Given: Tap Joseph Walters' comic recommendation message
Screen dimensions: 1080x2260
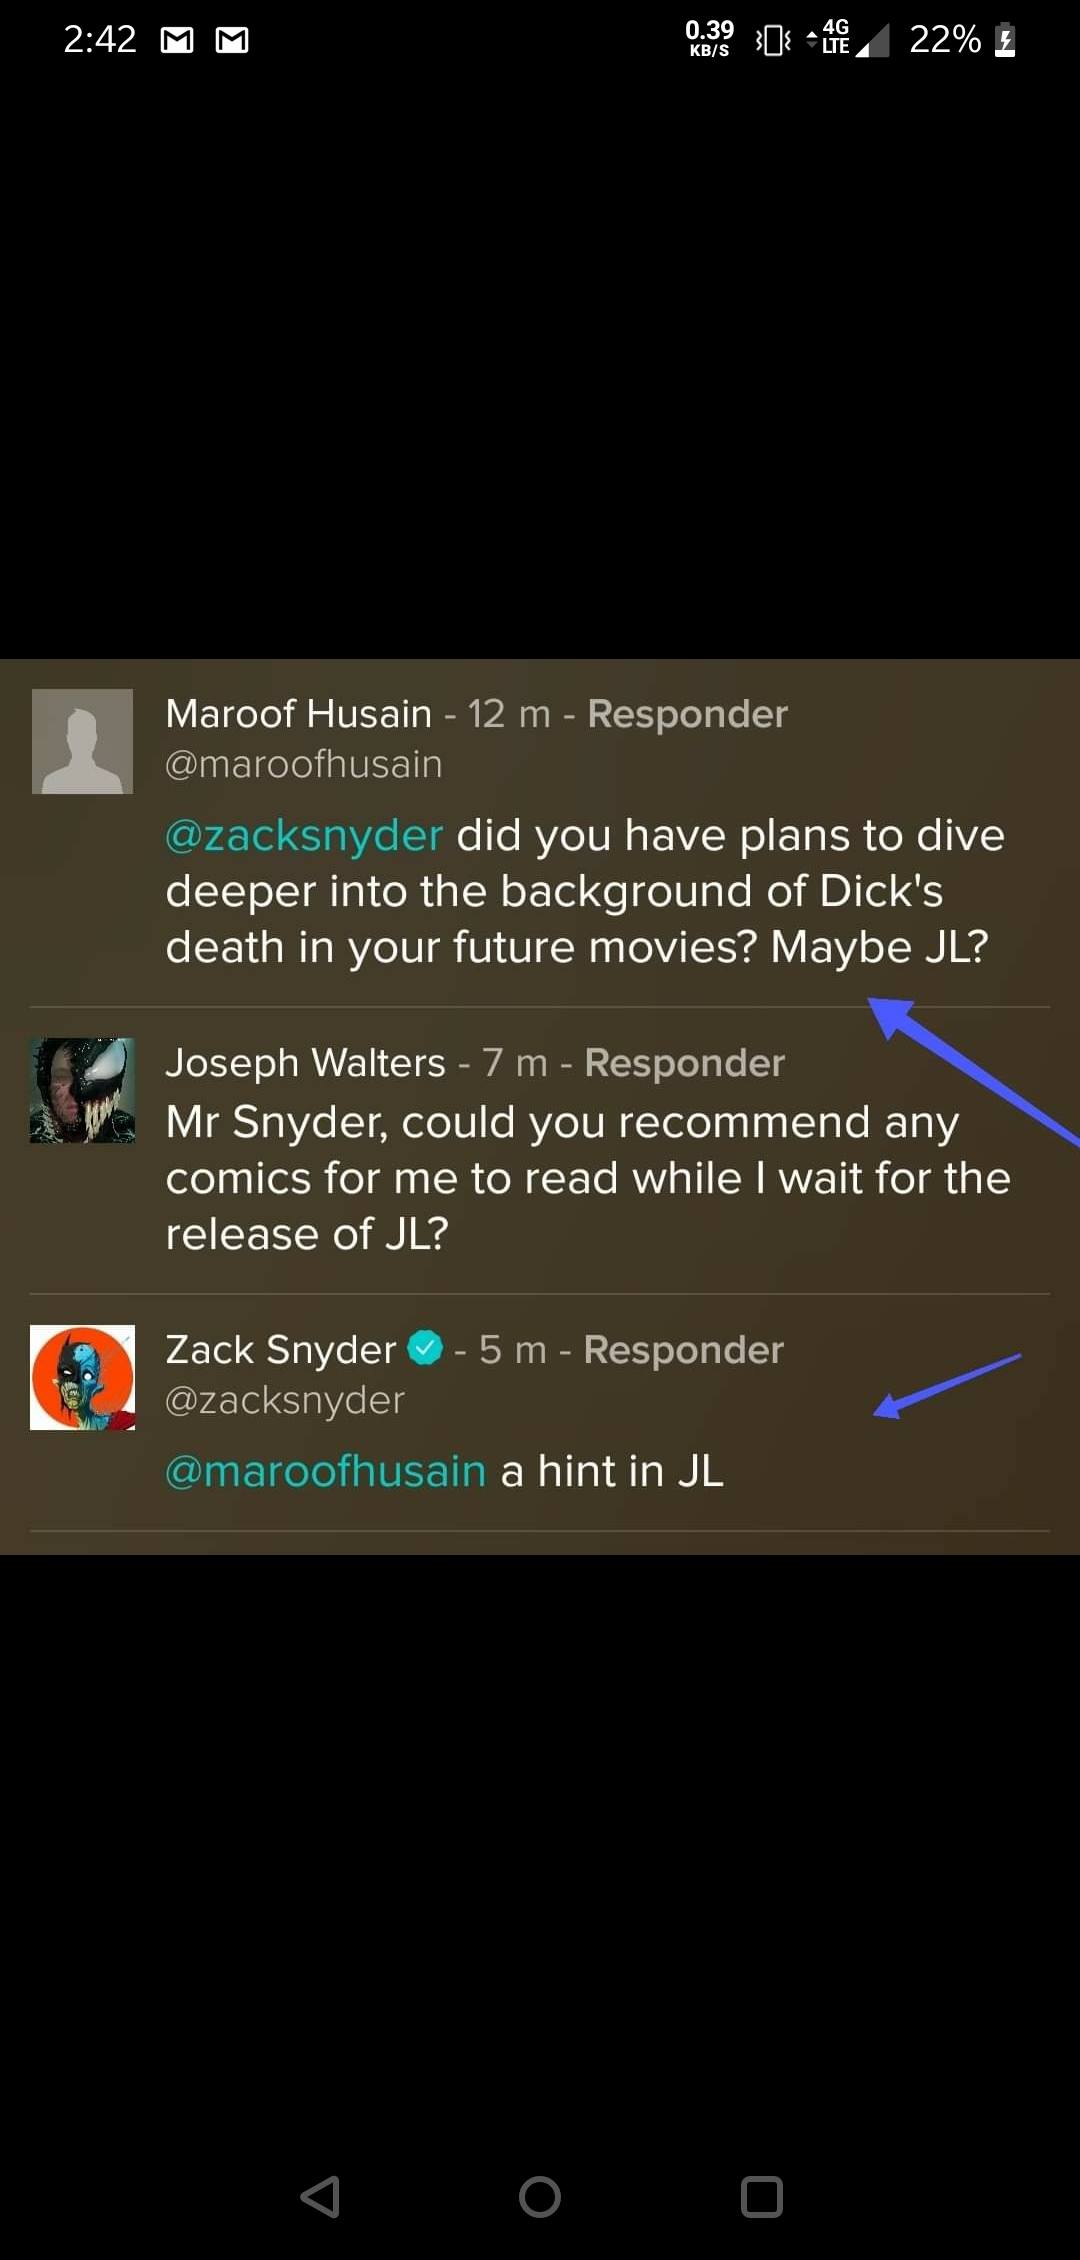Looking at the screenshot, I should click(588, 1178).
